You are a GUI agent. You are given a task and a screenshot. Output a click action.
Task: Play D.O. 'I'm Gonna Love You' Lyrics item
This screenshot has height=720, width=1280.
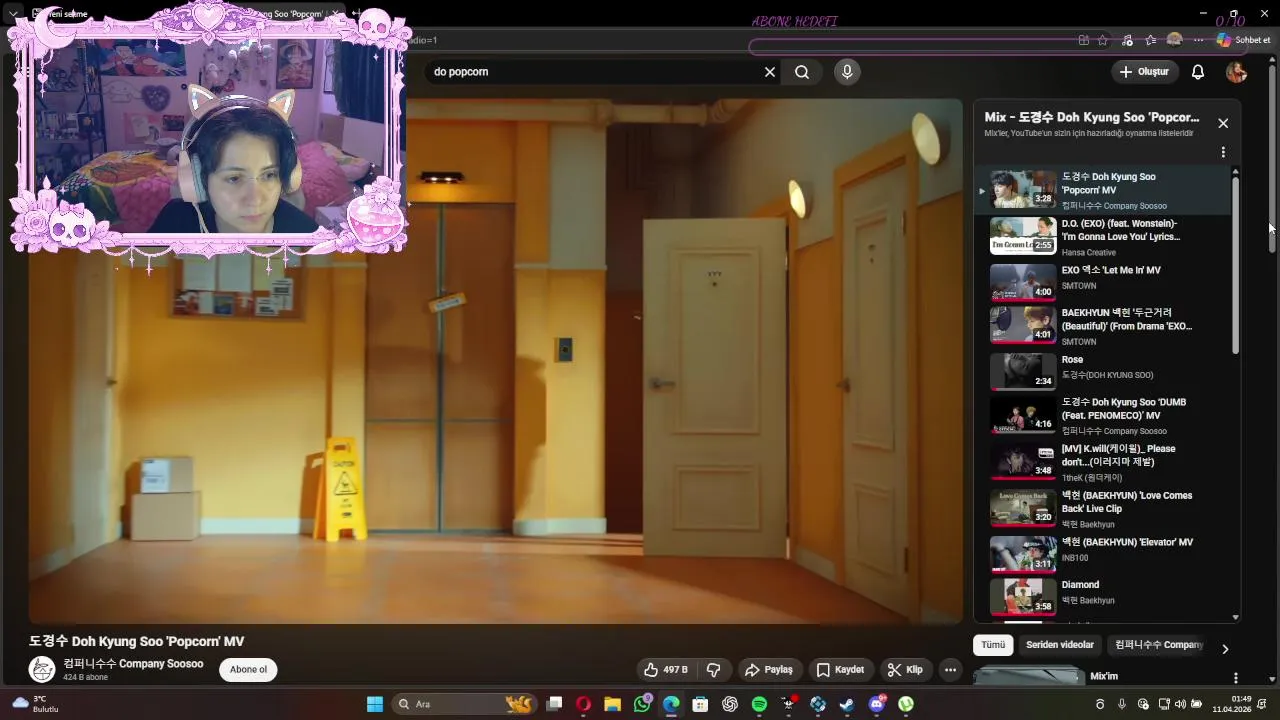1103,236
